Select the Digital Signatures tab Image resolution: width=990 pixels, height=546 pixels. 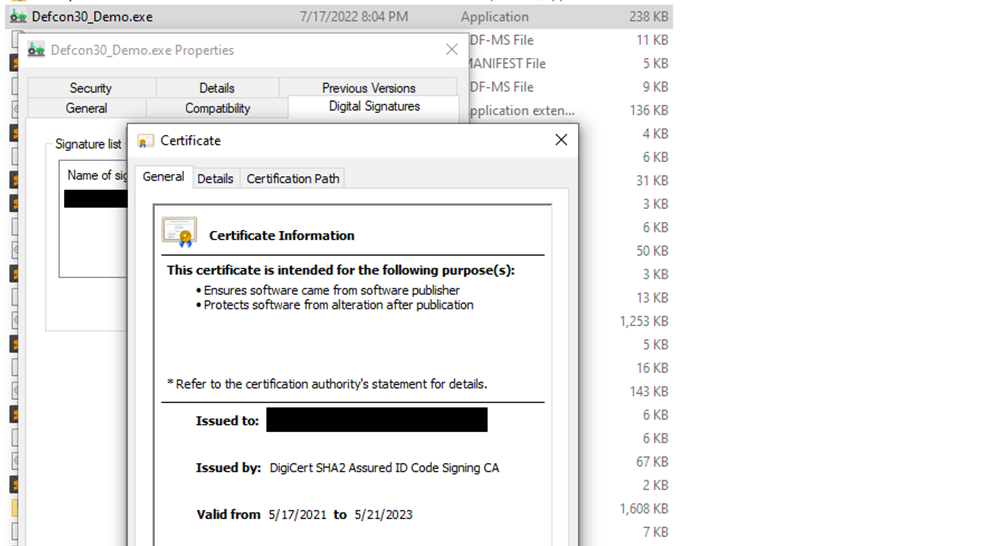pos(374,106)
